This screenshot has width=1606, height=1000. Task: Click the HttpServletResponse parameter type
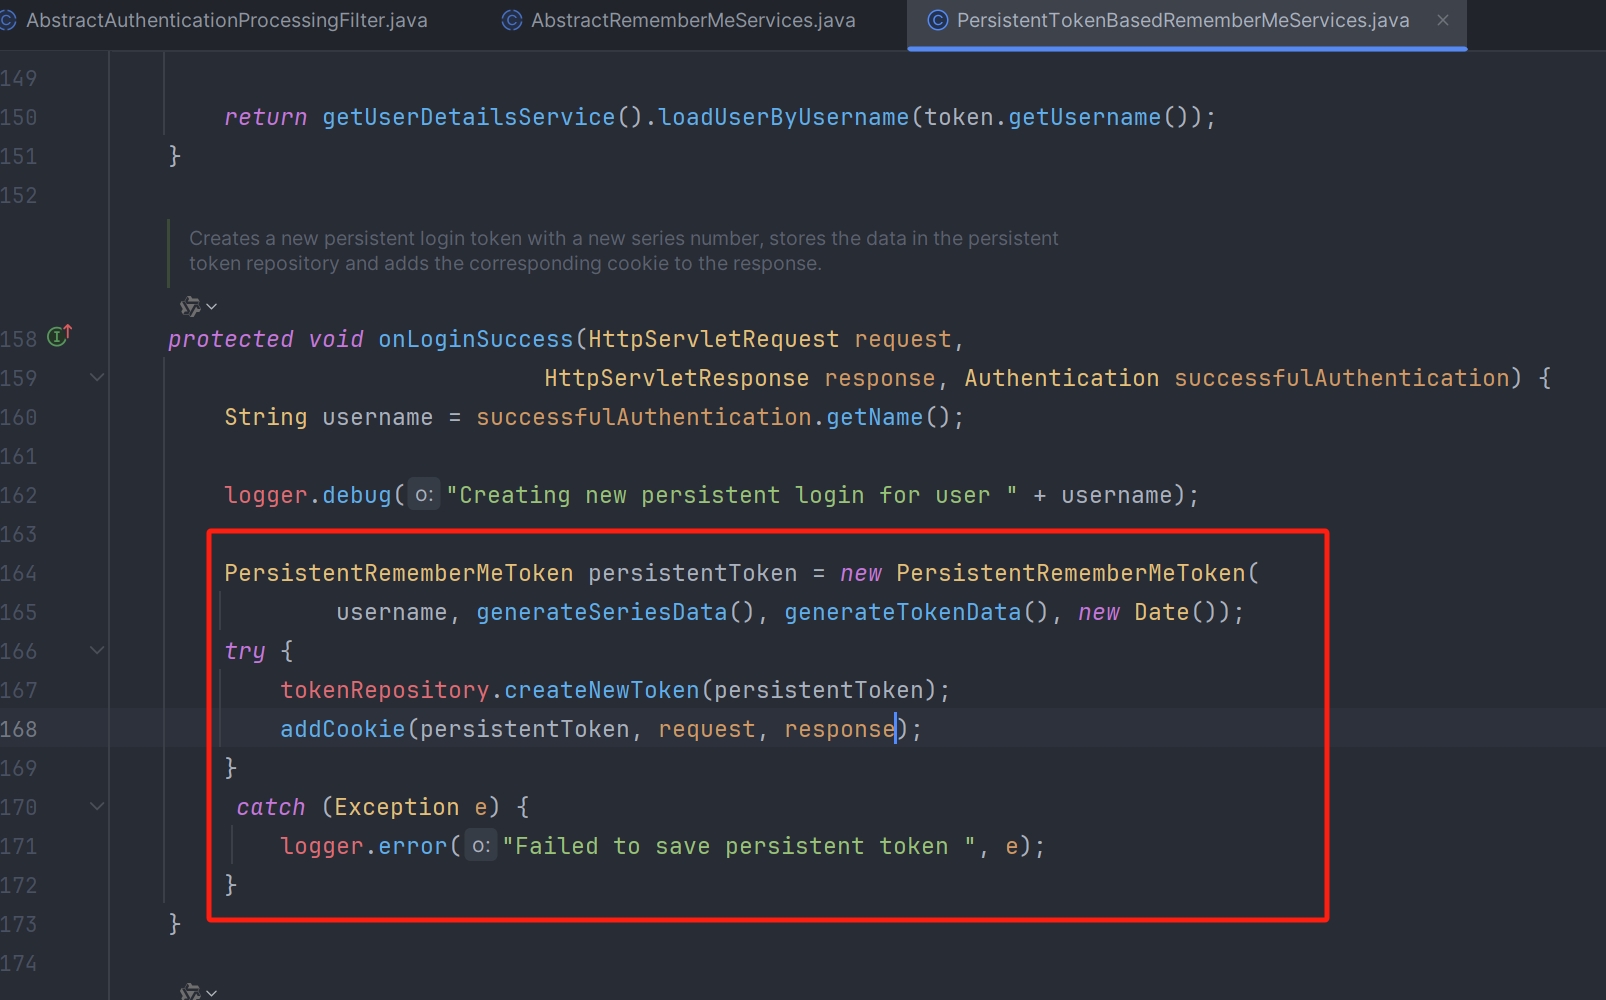(676, 378)
